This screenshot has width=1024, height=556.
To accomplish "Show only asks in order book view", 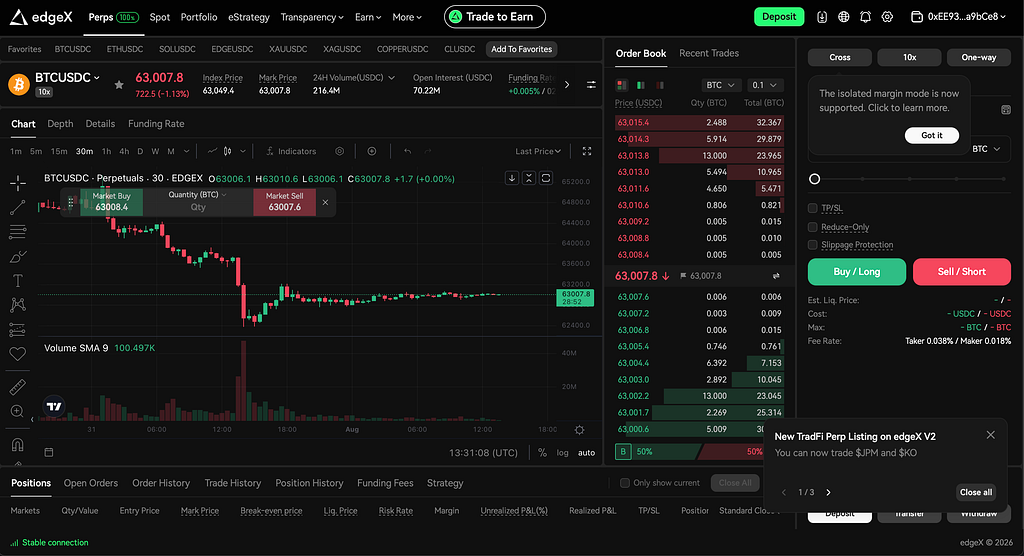I will coord(660,85).
